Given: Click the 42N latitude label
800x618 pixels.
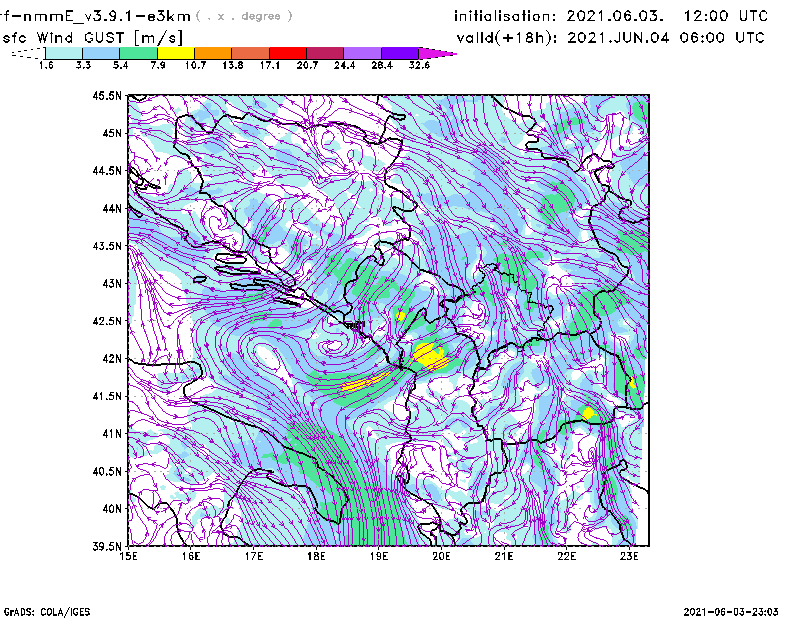Looking at the screenshot, I should 112,359.
